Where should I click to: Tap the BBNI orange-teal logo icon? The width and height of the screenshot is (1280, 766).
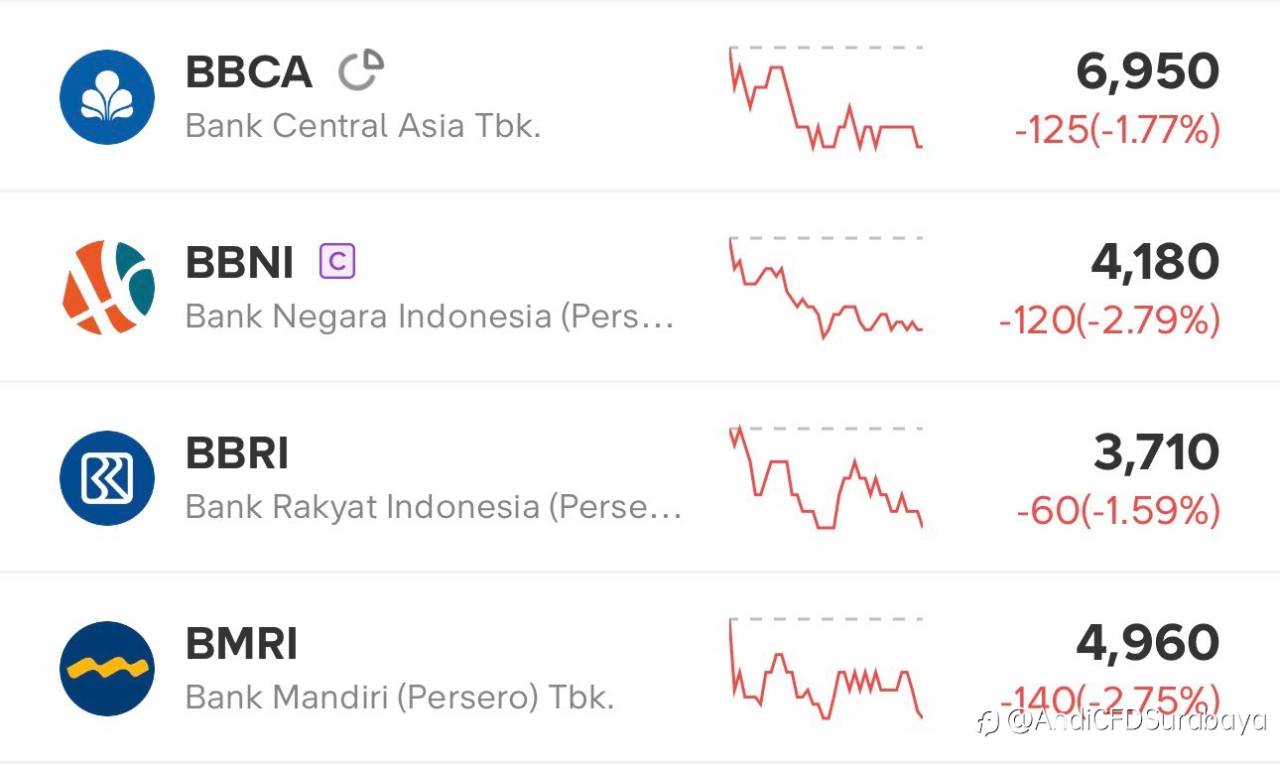click(108, 287)
